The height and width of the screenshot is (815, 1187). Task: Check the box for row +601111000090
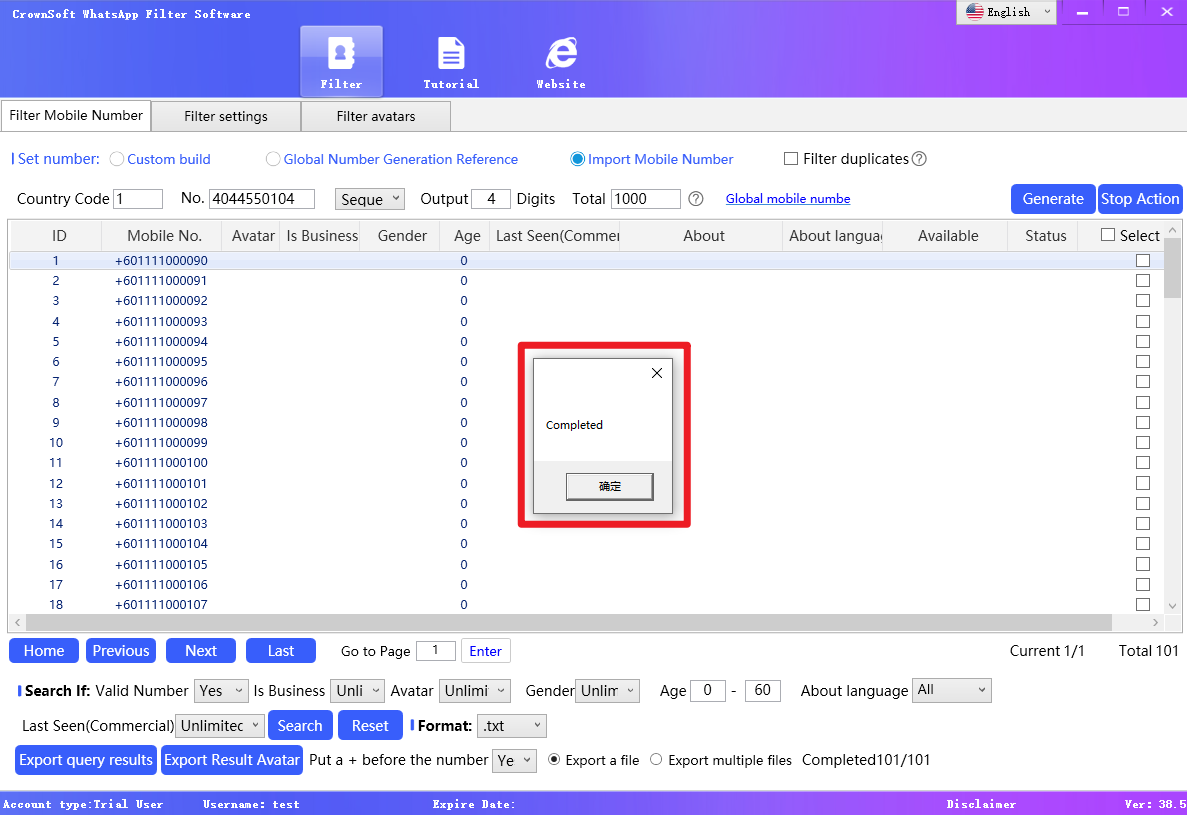[x=1143, y=260]
